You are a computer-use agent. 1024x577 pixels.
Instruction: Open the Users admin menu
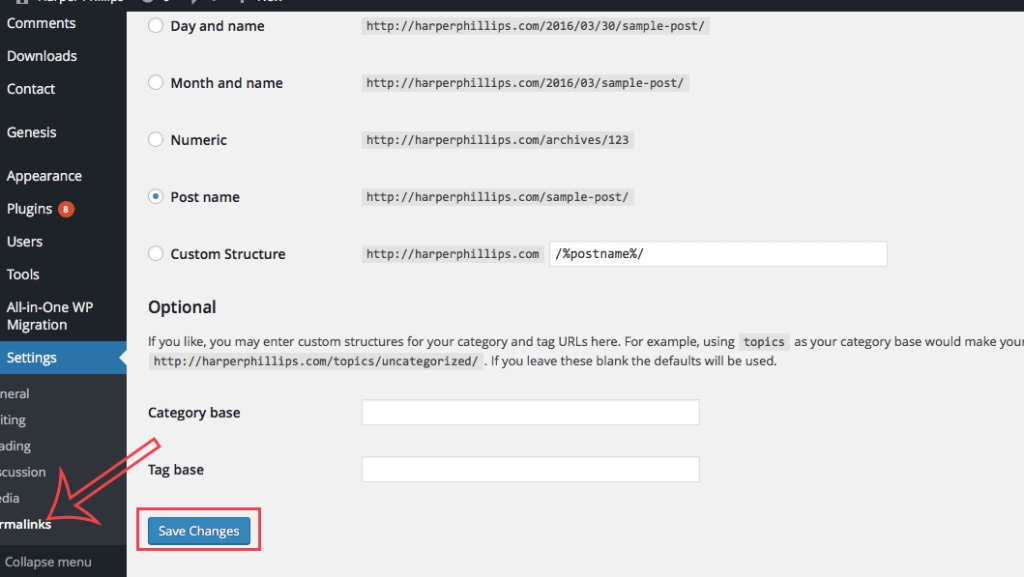[25, 241]
